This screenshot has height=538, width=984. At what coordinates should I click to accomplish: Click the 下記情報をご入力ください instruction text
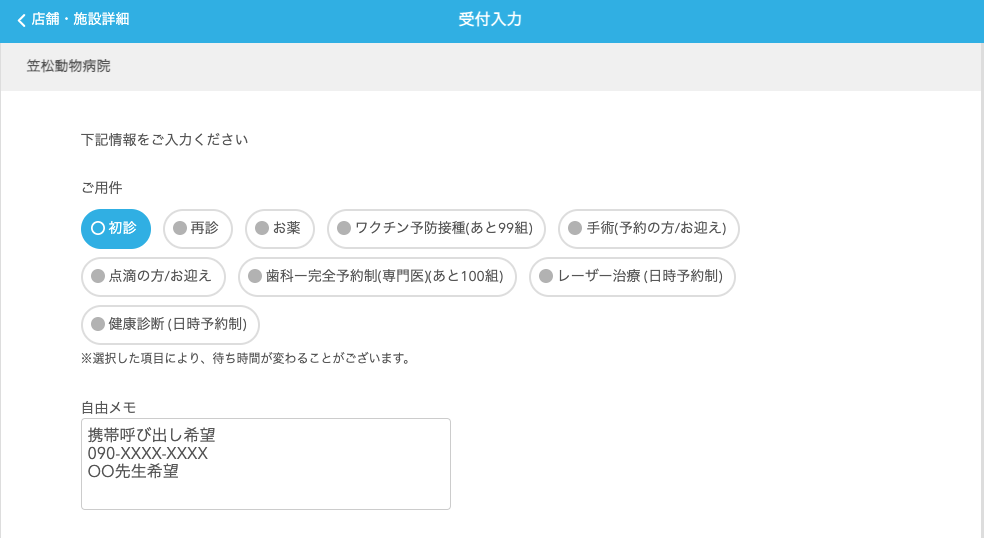pyautogui.click(x=164, y=140)
